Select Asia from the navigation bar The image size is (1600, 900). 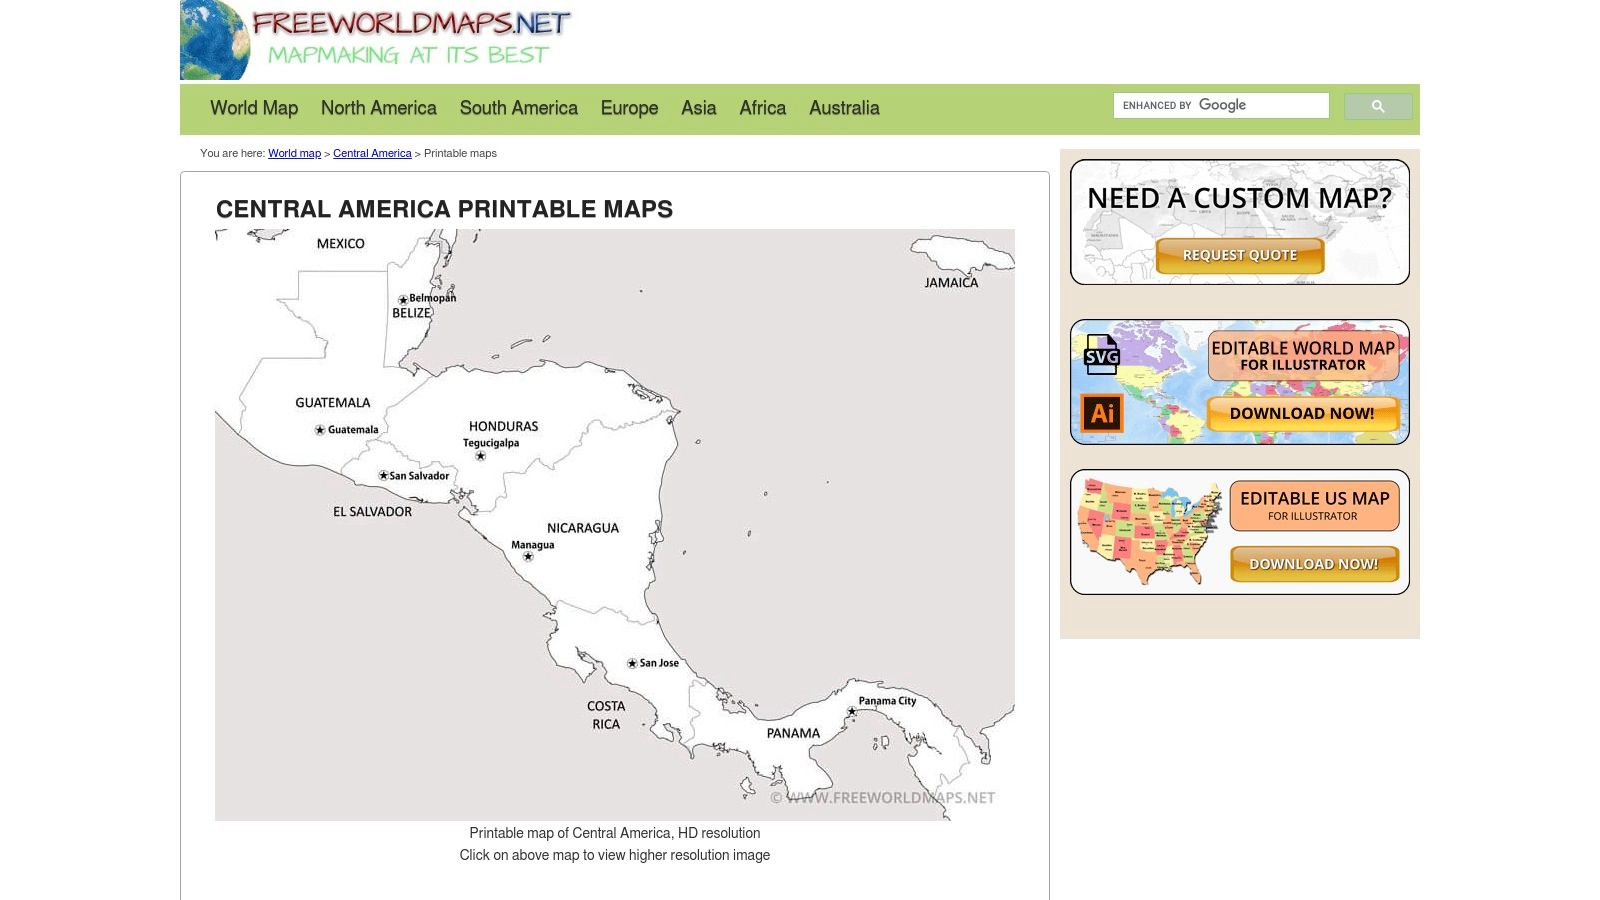(x=698, y=108)
